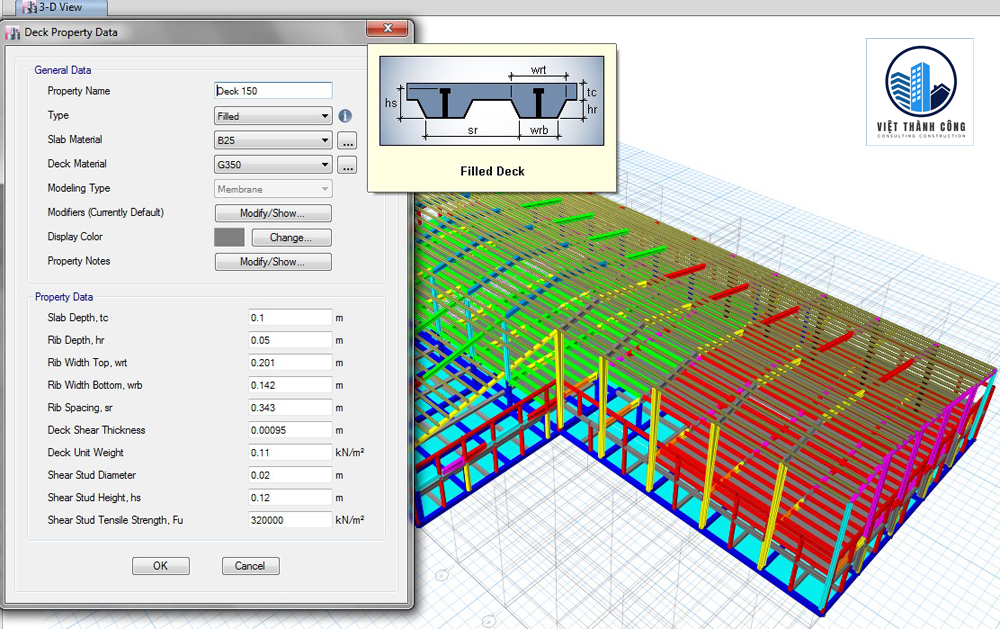
Task: Click the info icon beside Type
Action: 345,116
